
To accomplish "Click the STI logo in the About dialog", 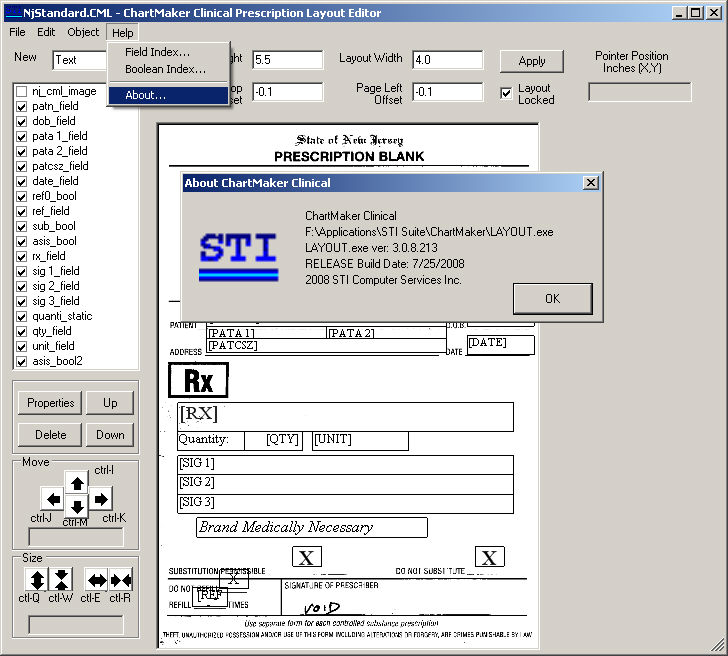I will pyautogui.click(x=239, y=257).
